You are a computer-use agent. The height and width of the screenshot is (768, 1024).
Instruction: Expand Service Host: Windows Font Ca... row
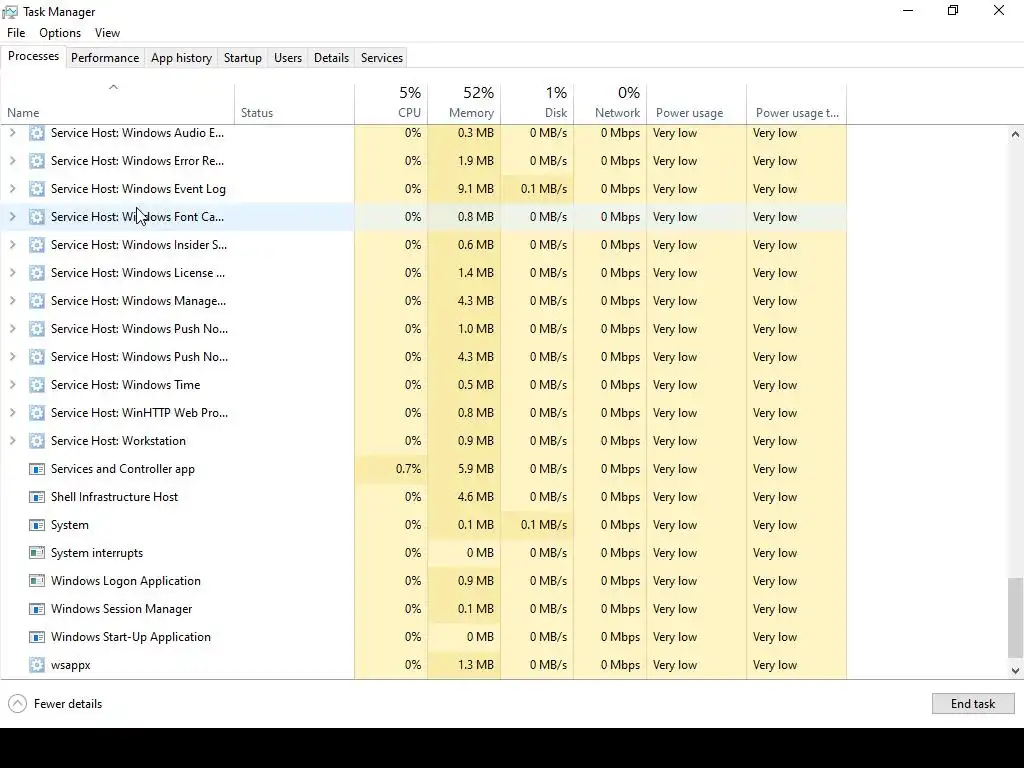(12, 217)
